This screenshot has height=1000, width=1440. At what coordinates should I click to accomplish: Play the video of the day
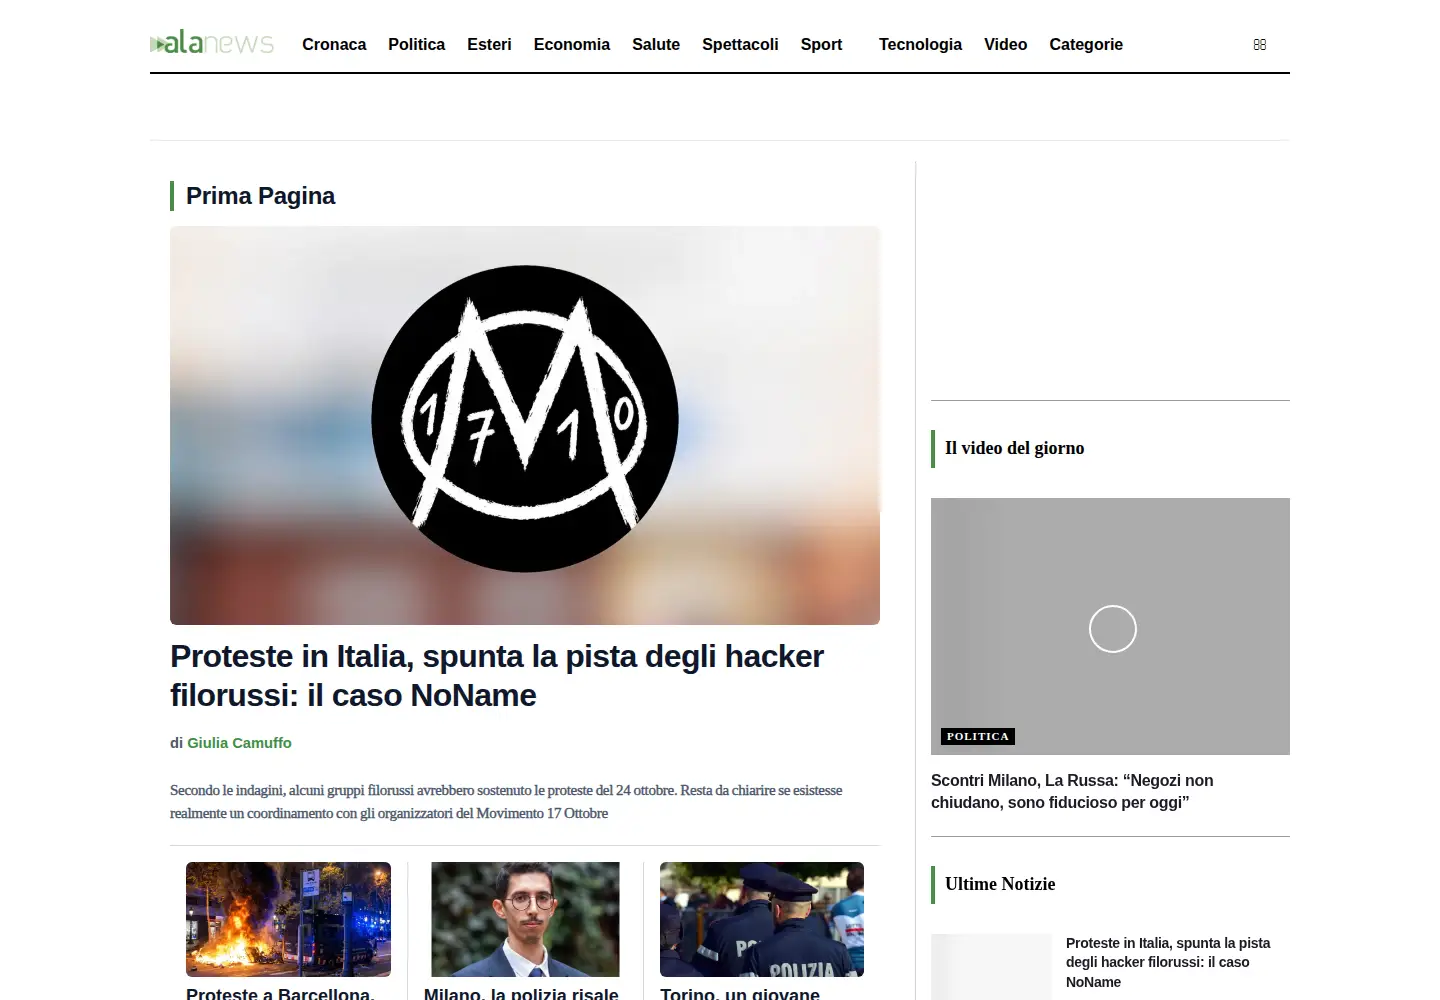pos(1112,629)
